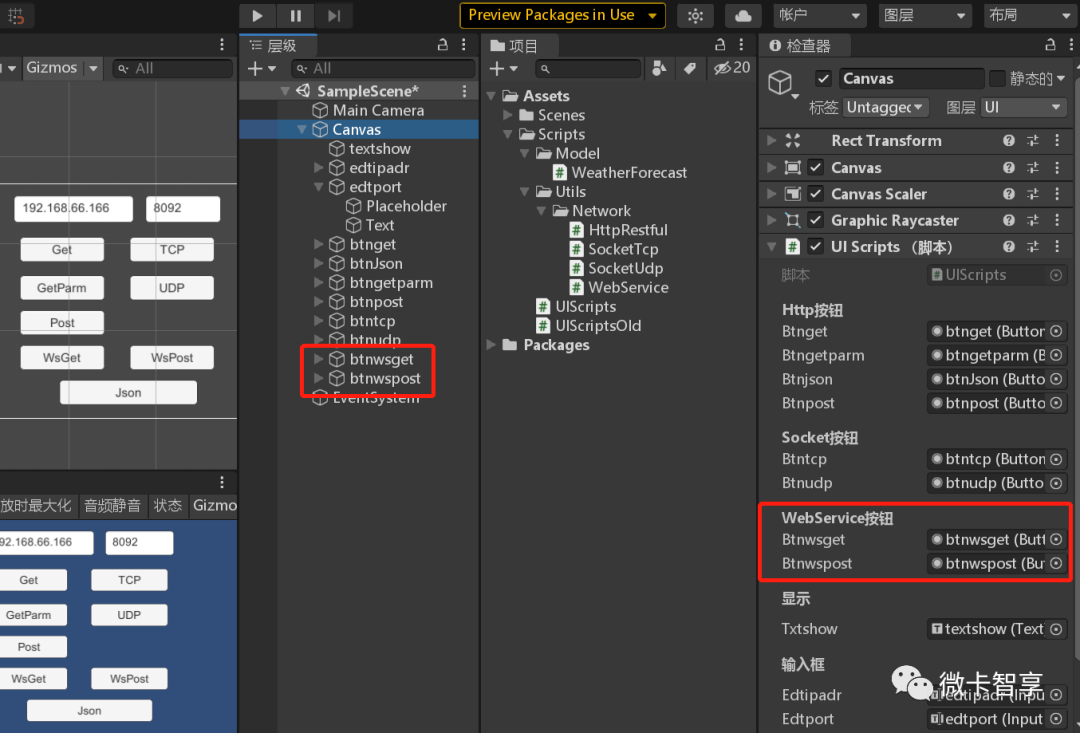
Task: Open the SampleScene row options menu
Action: (465, 91)
